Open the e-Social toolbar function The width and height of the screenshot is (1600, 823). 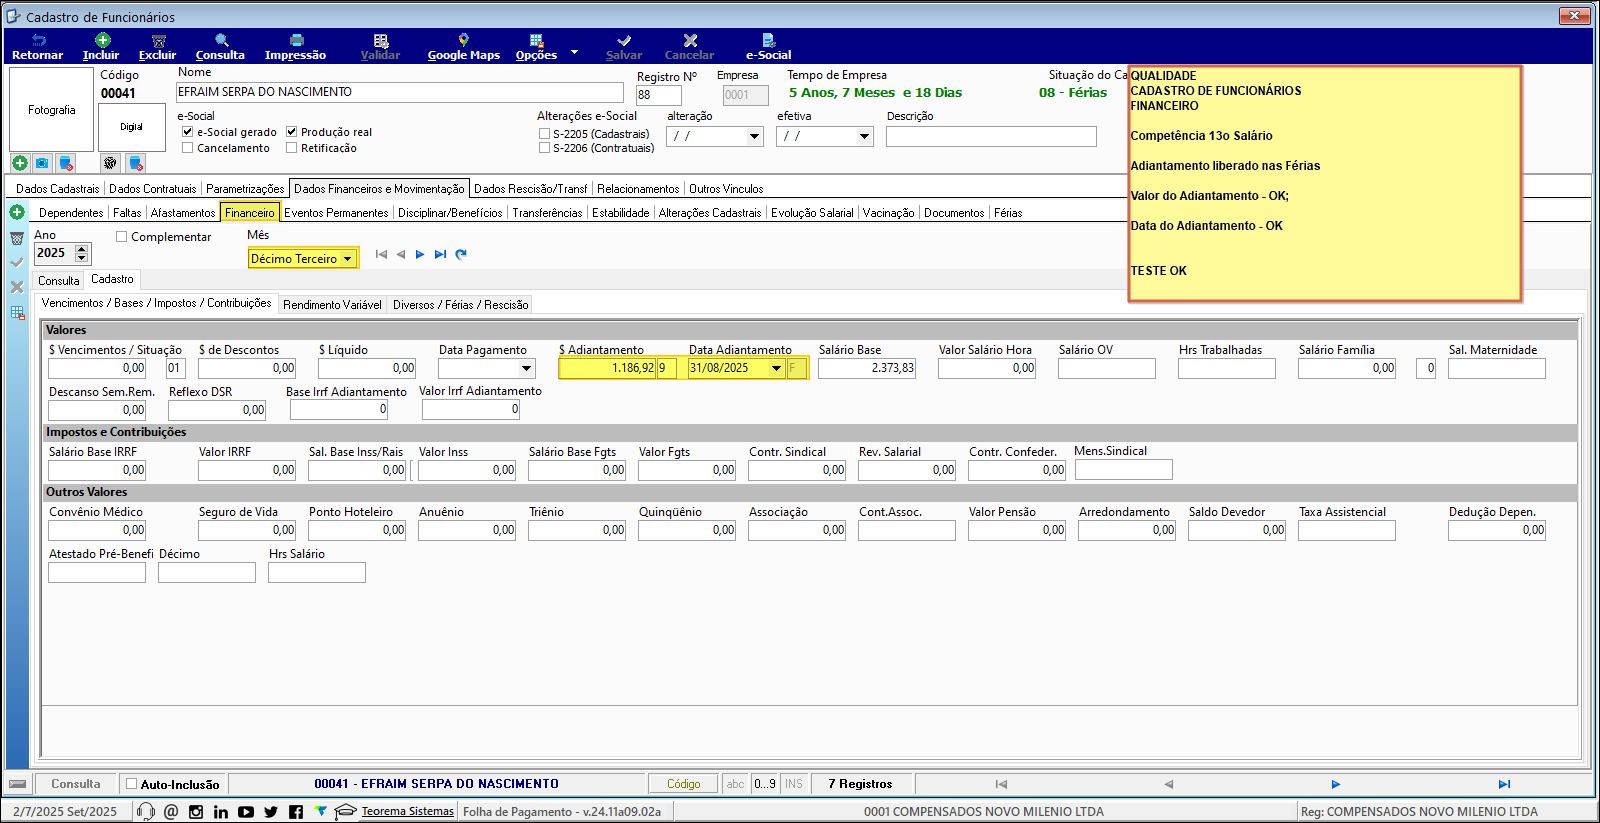pyautogui.click(x=768, y=47)
